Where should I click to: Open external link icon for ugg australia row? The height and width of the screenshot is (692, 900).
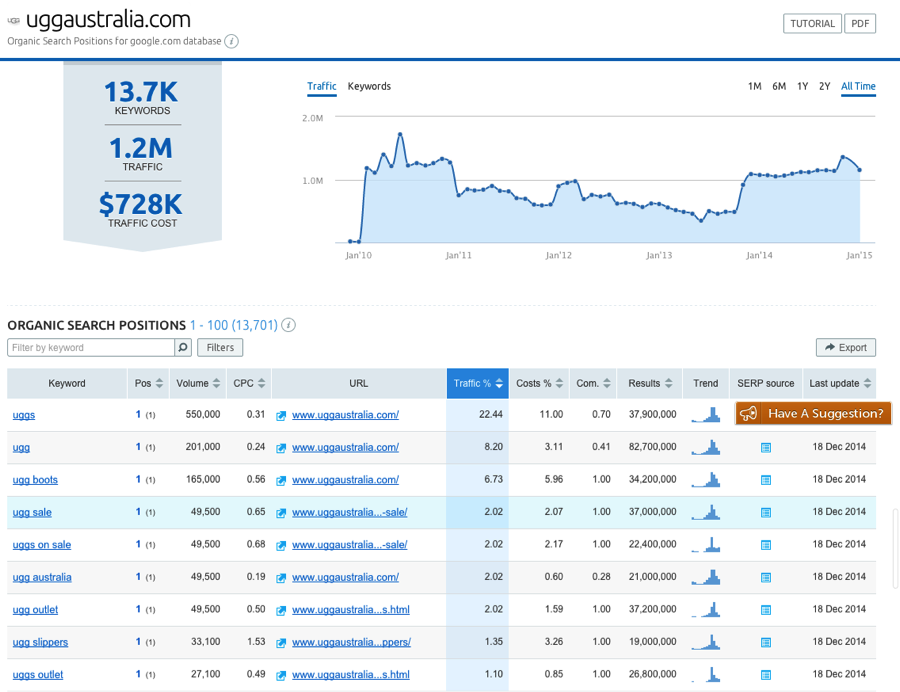coord(281,578)
